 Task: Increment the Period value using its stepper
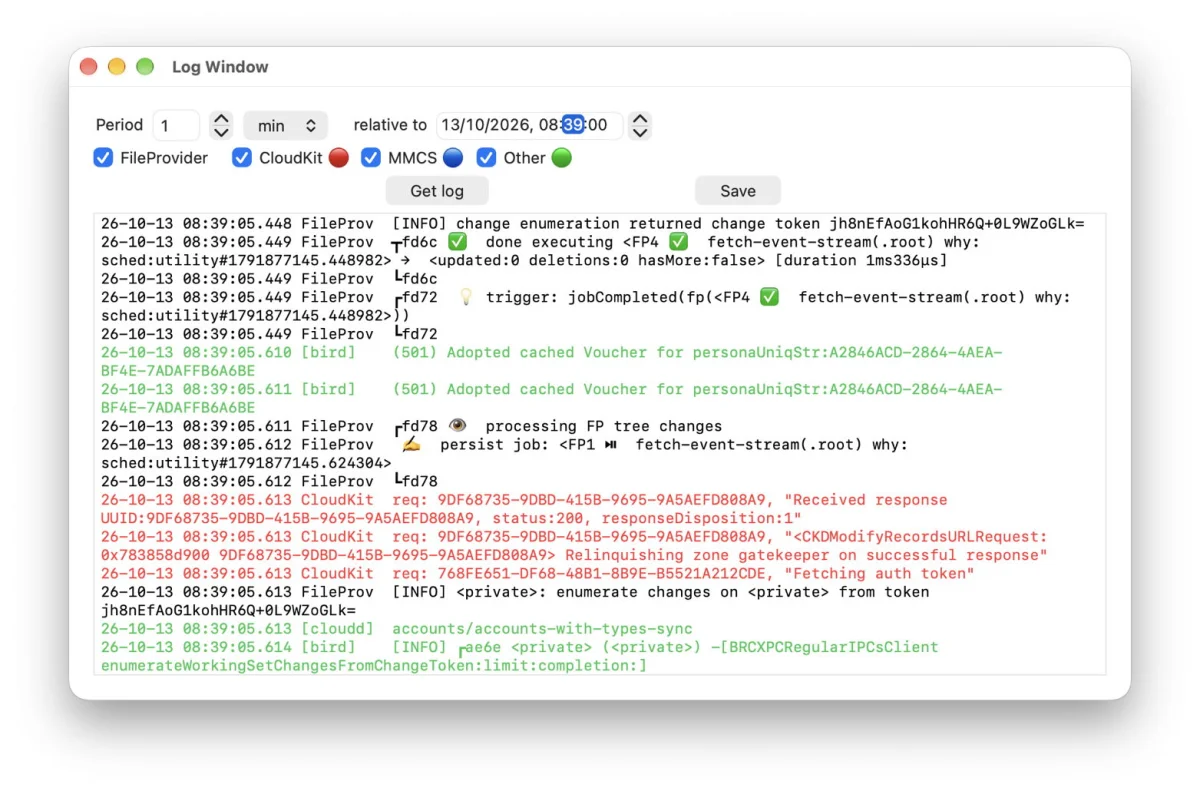(221, 119)
